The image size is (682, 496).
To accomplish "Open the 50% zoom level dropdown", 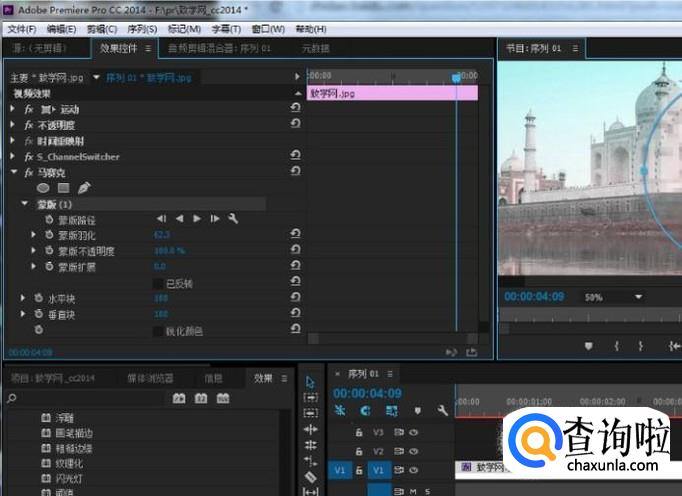I will click(638, 297).
